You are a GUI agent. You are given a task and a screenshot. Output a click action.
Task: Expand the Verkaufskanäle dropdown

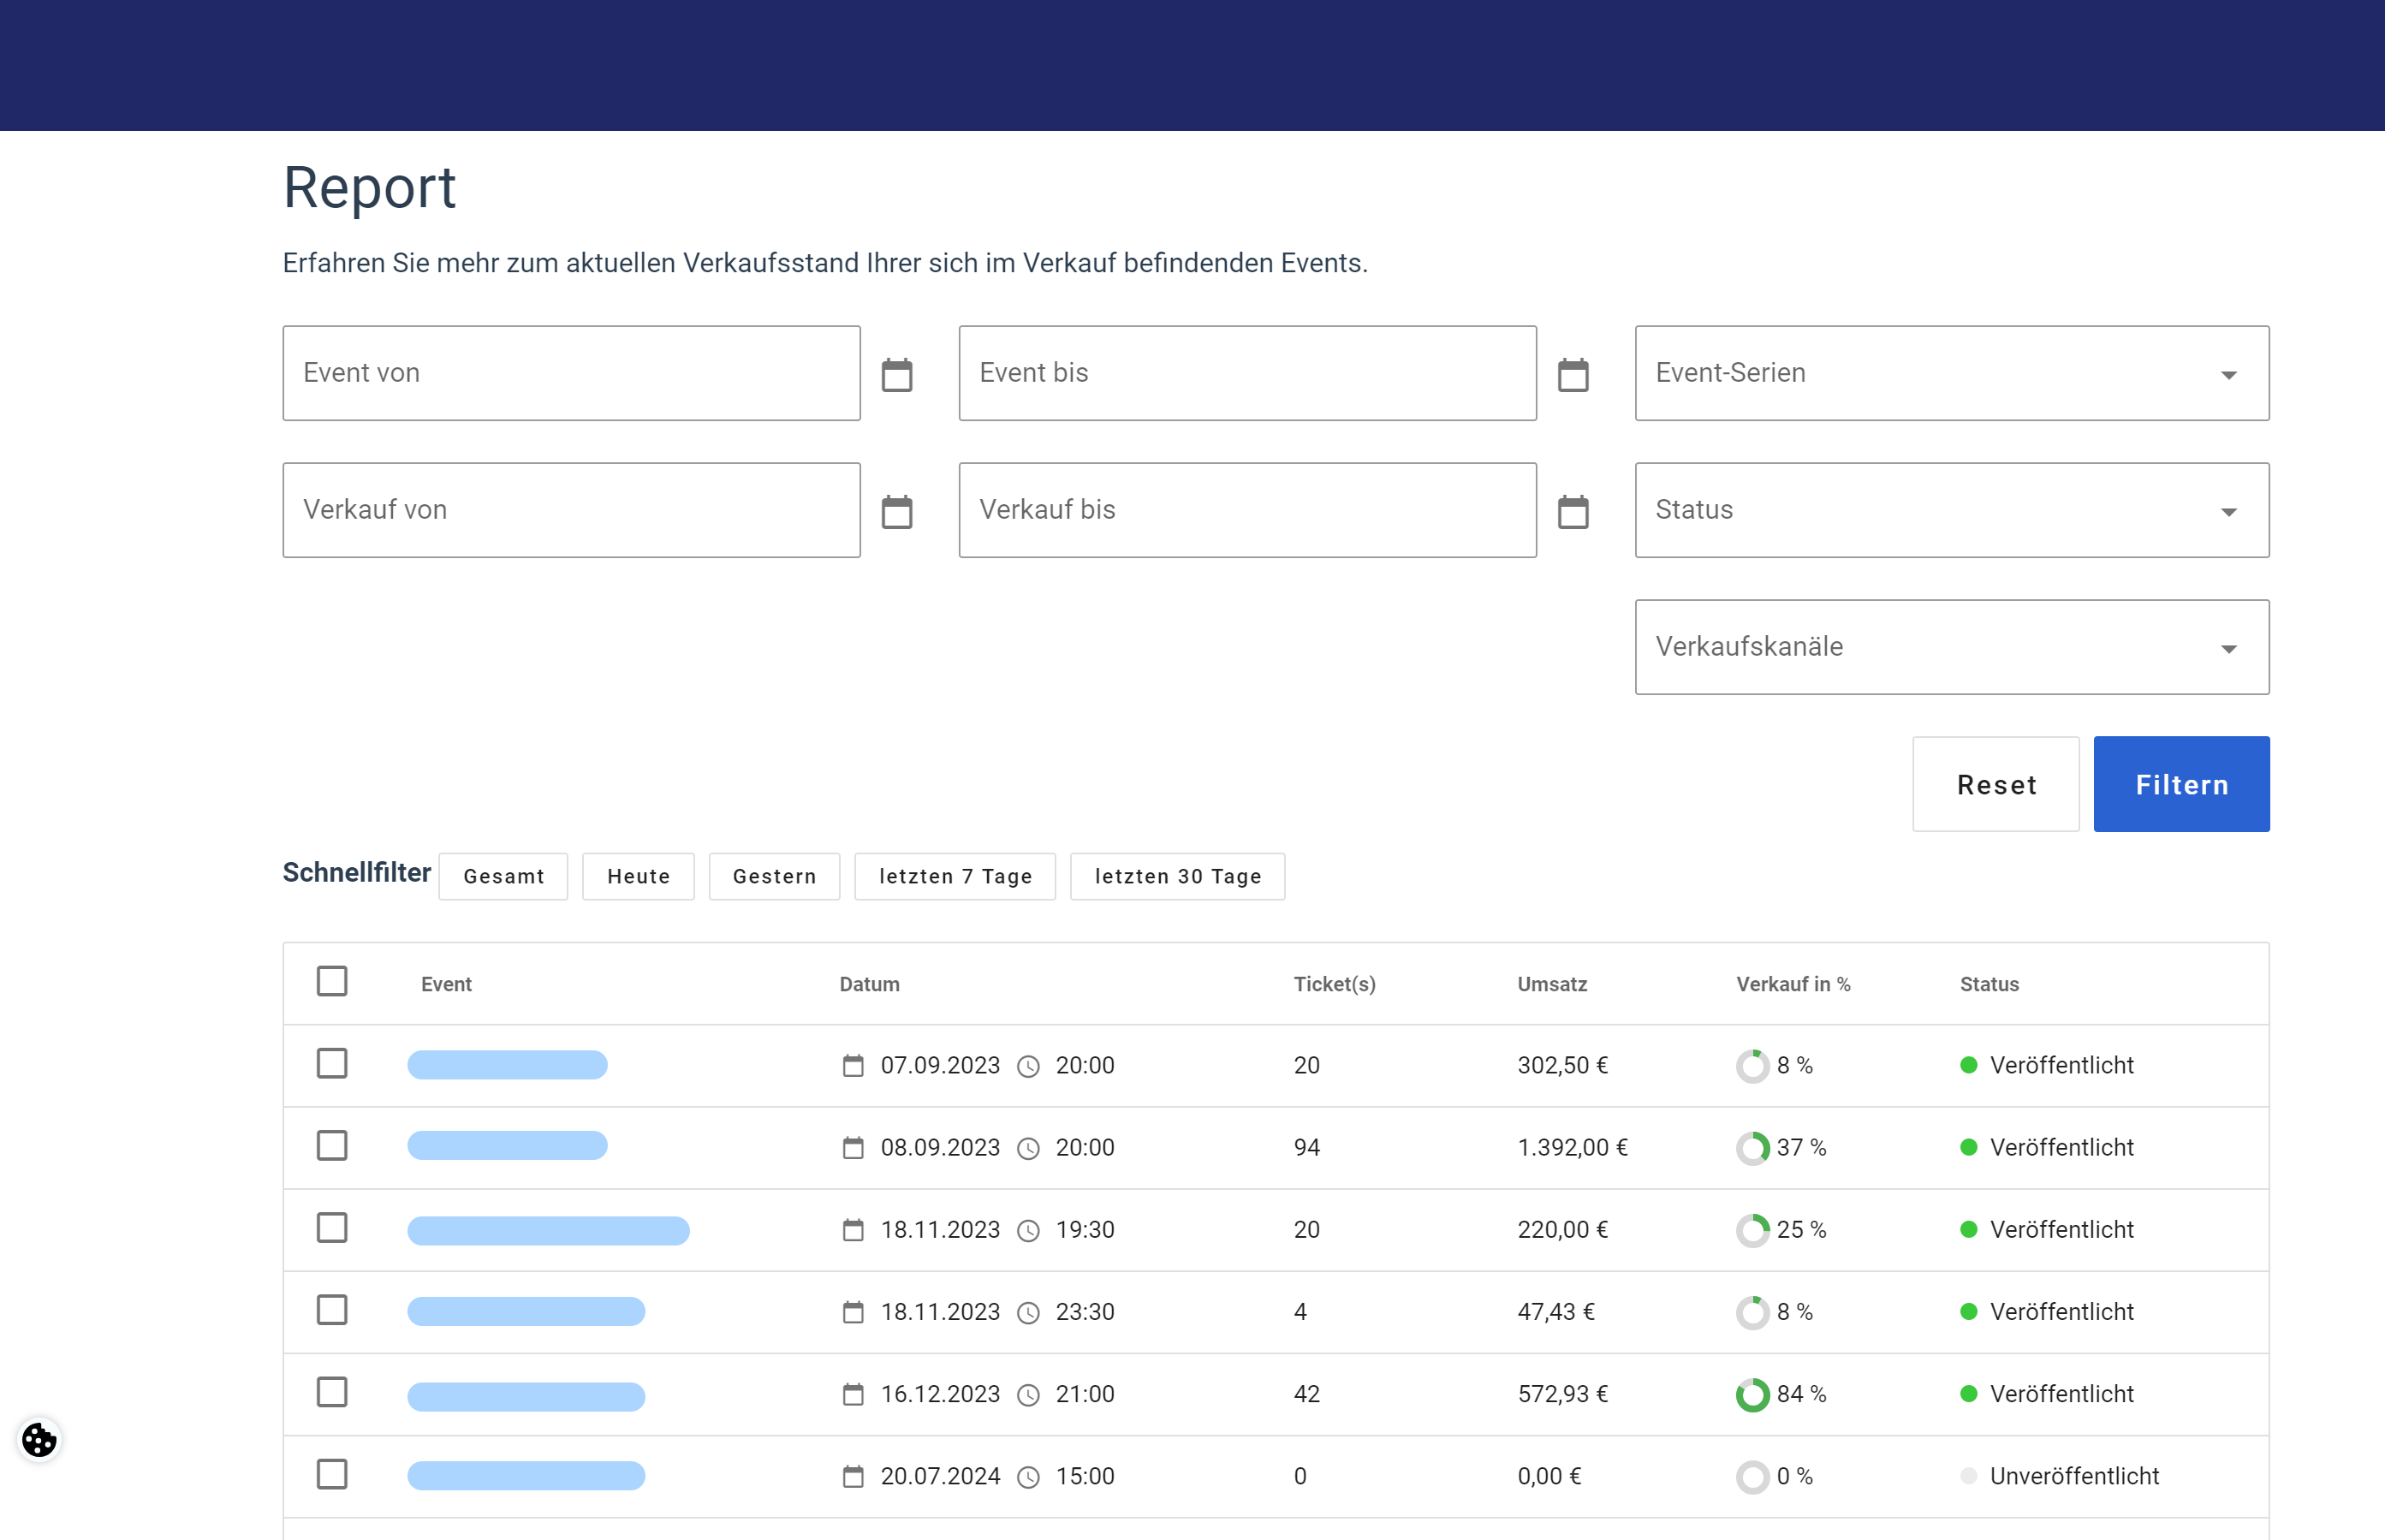tap(1951, 647)
